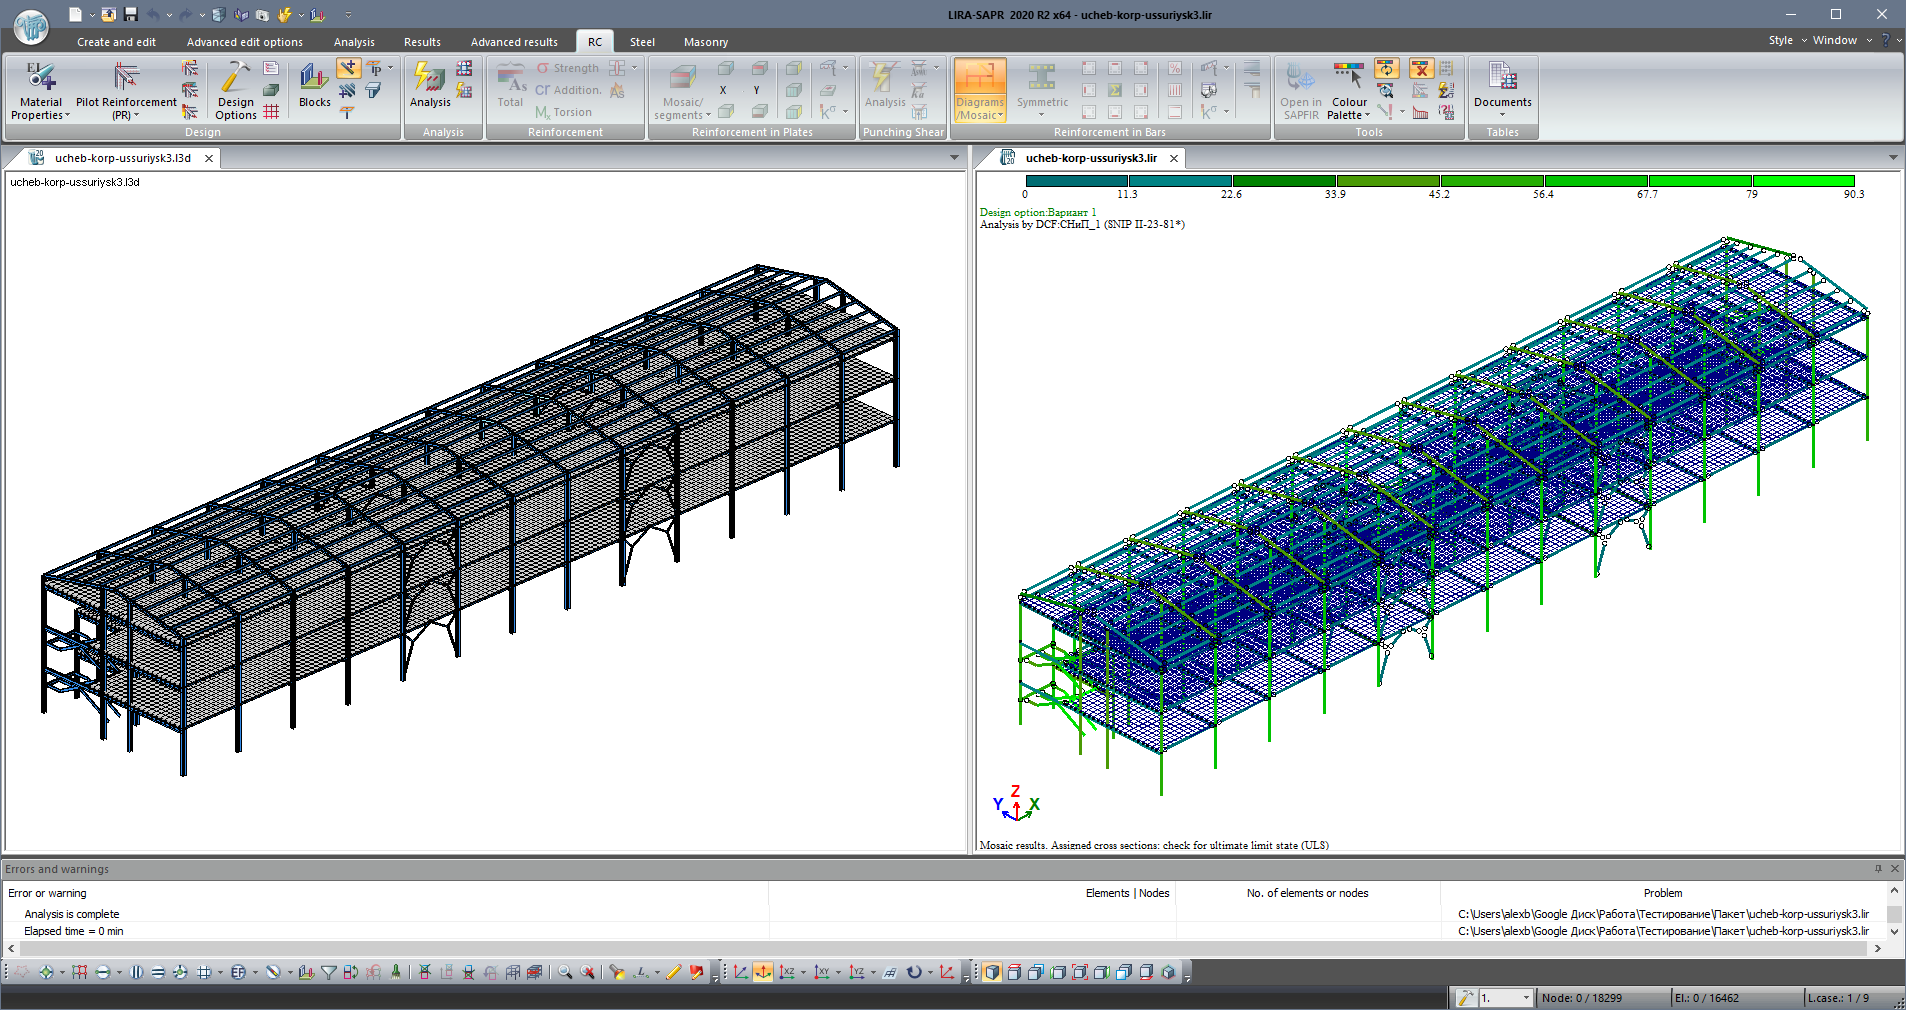The width and height of the screenshot is (1906, 1010).
Task: Switch to the Steel ribbon tab
Action: click(642, 42)
